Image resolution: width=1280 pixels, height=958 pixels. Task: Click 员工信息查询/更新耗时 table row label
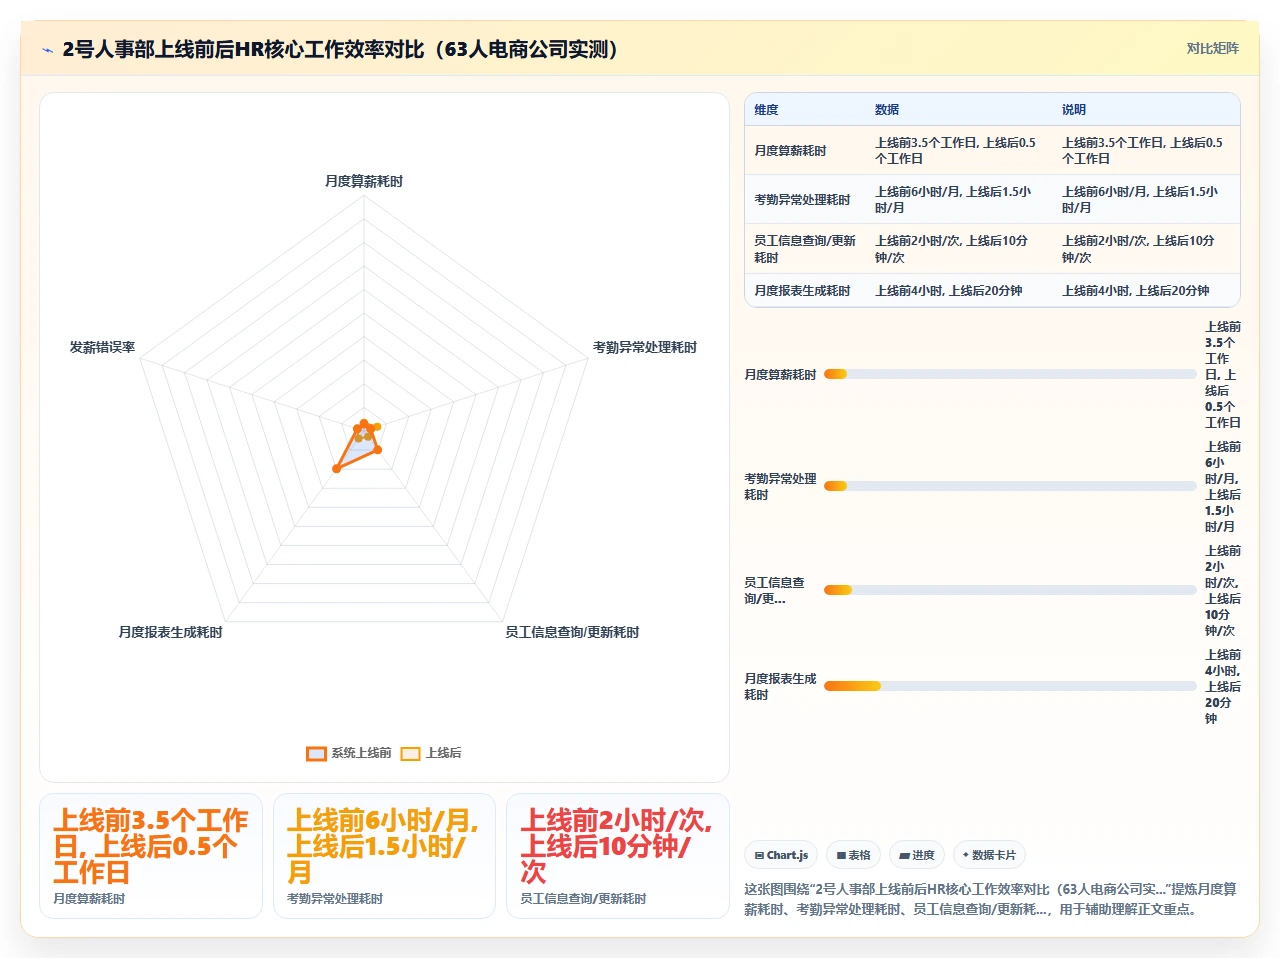pyautogui.click(x=805, y=249)
